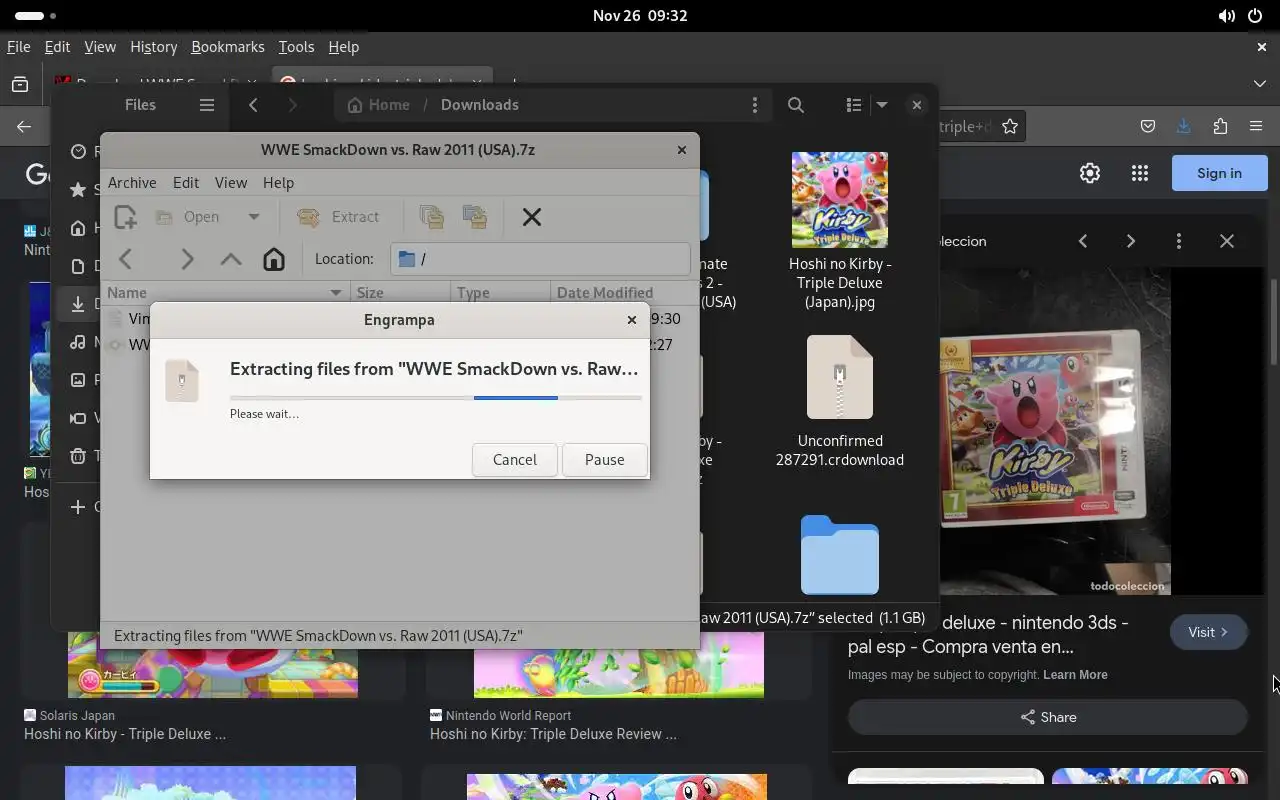Go forward in Engrampa archive navigation
1280x800 pixels.
coord(187,259)
